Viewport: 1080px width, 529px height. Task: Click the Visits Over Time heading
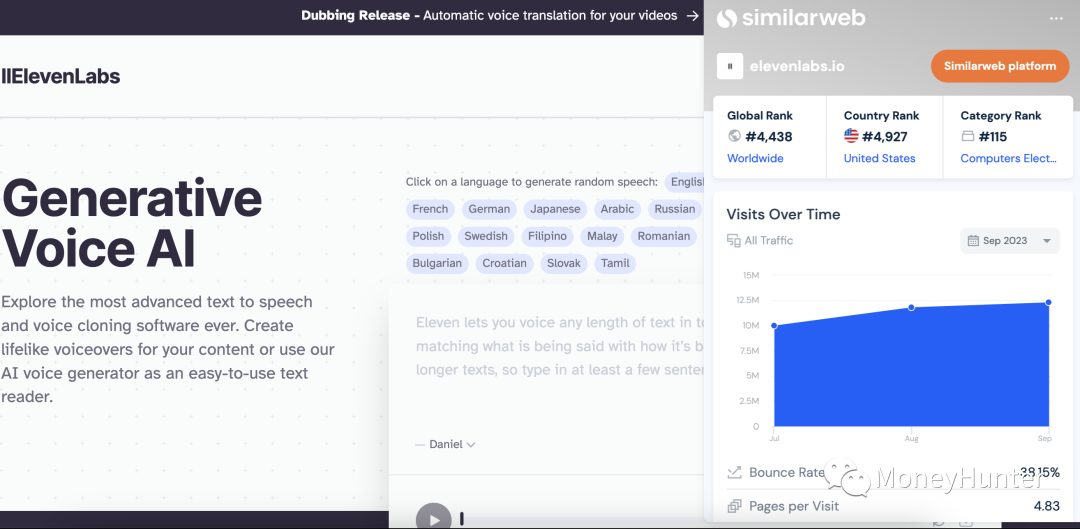point(784,214)
